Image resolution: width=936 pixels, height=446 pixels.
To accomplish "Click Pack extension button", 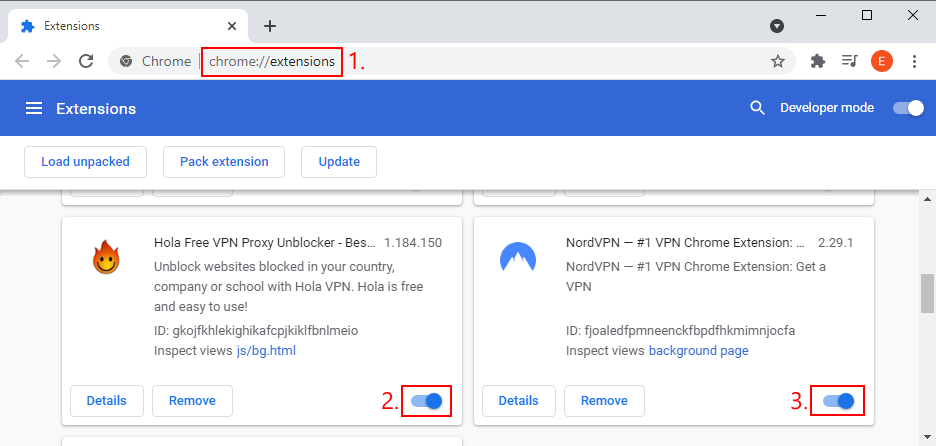I will (224, 162).
